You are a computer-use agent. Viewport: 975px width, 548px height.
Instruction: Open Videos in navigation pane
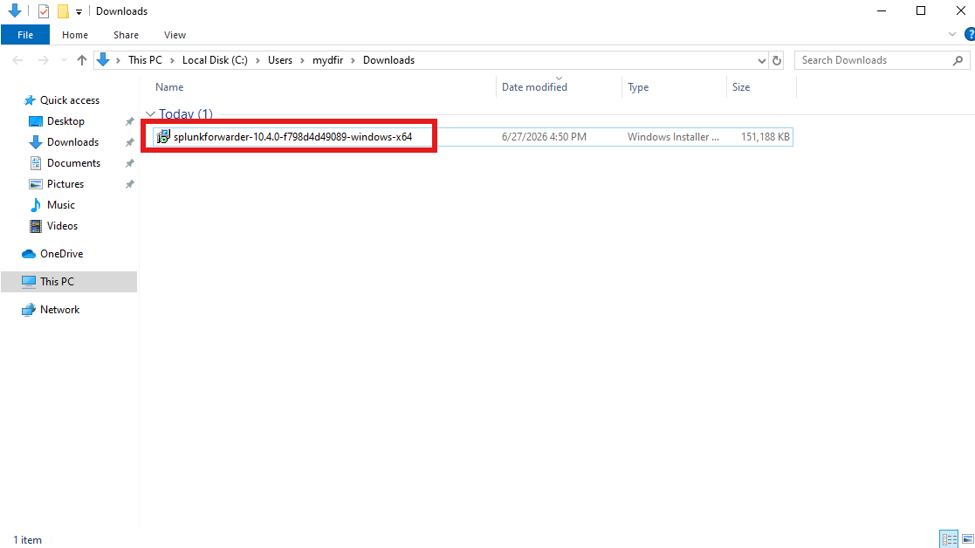tap(62, 226)
